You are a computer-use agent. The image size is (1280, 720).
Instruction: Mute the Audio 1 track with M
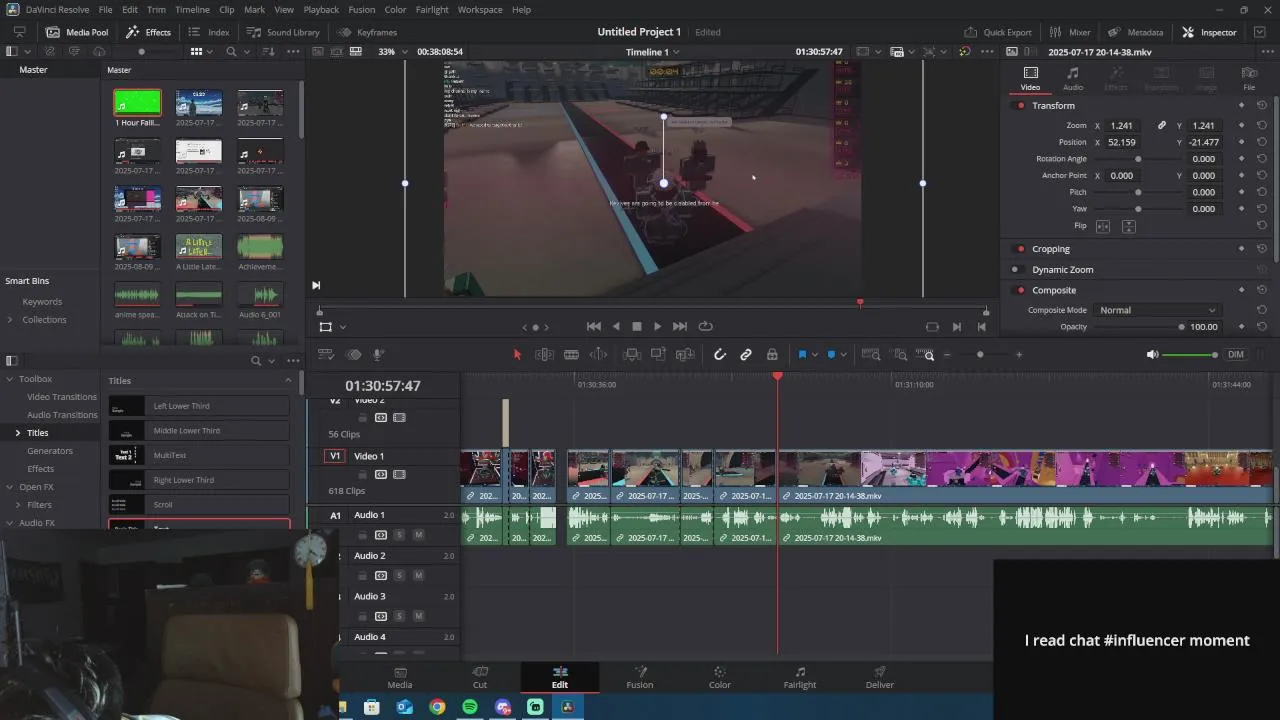click(x=418, y=535)
